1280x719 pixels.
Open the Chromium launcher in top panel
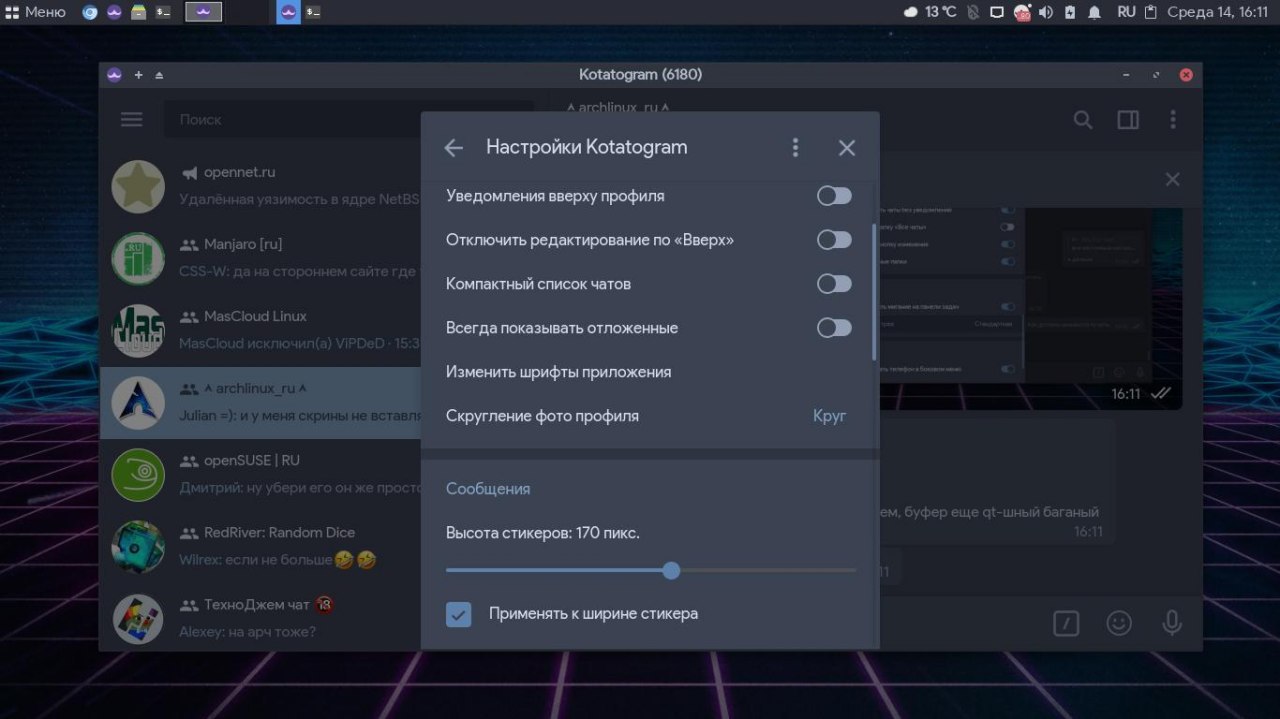[x=90, y=12]
